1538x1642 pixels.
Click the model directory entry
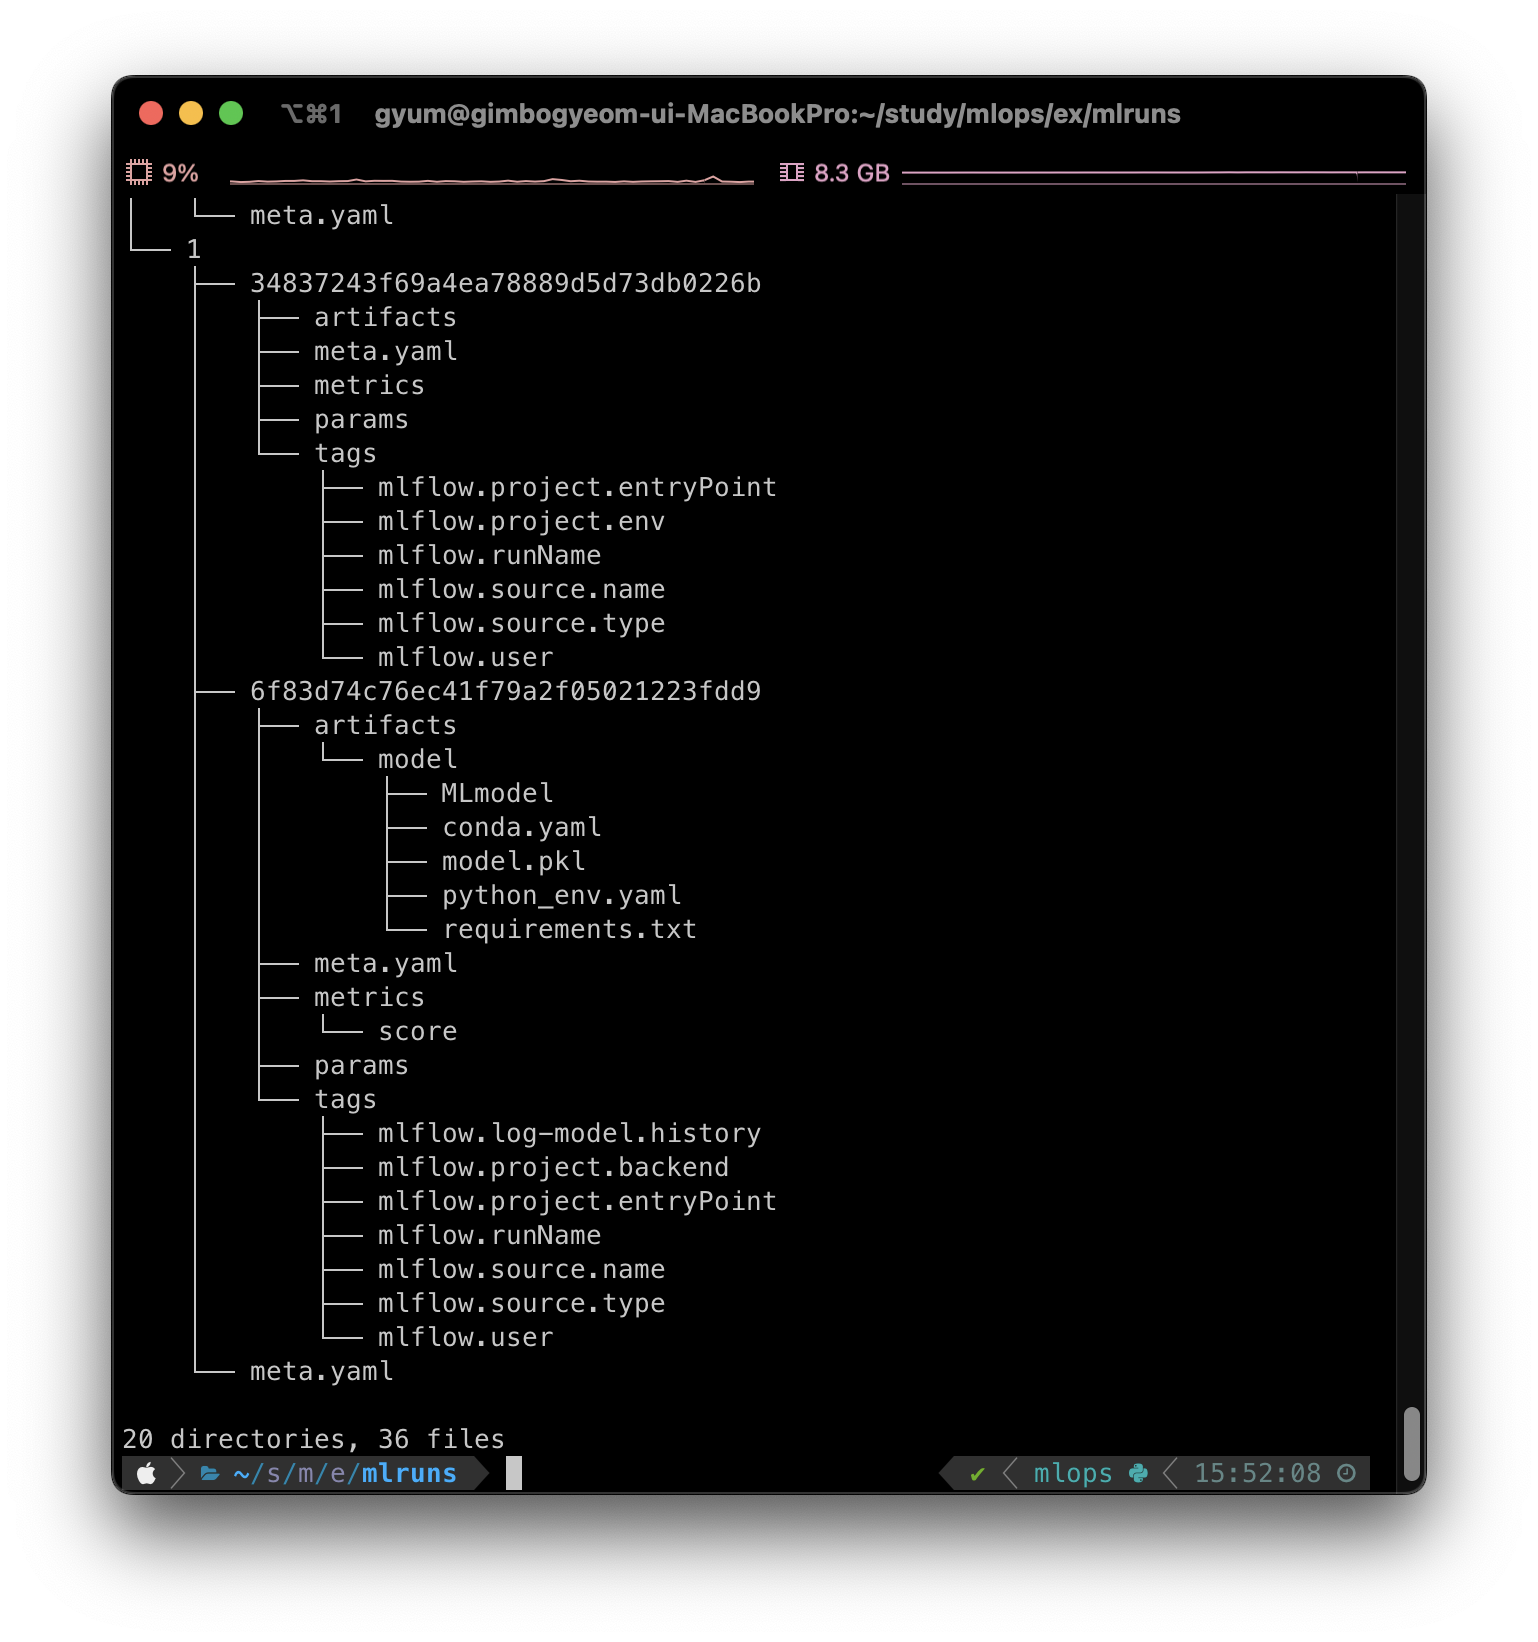tap(418, 759)
